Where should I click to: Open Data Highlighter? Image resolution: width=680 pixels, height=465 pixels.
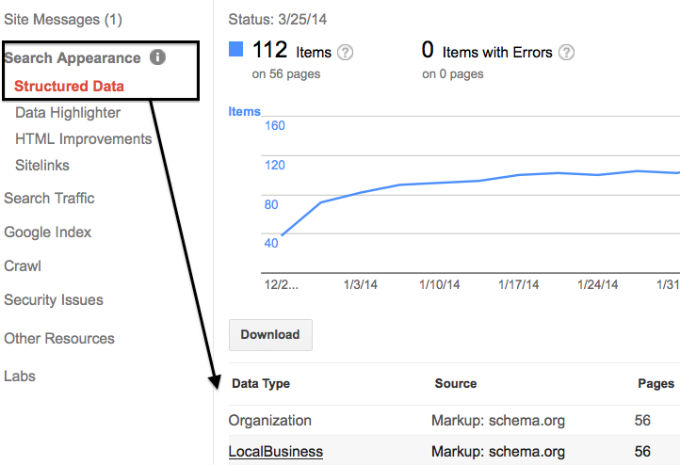(68, 113)
